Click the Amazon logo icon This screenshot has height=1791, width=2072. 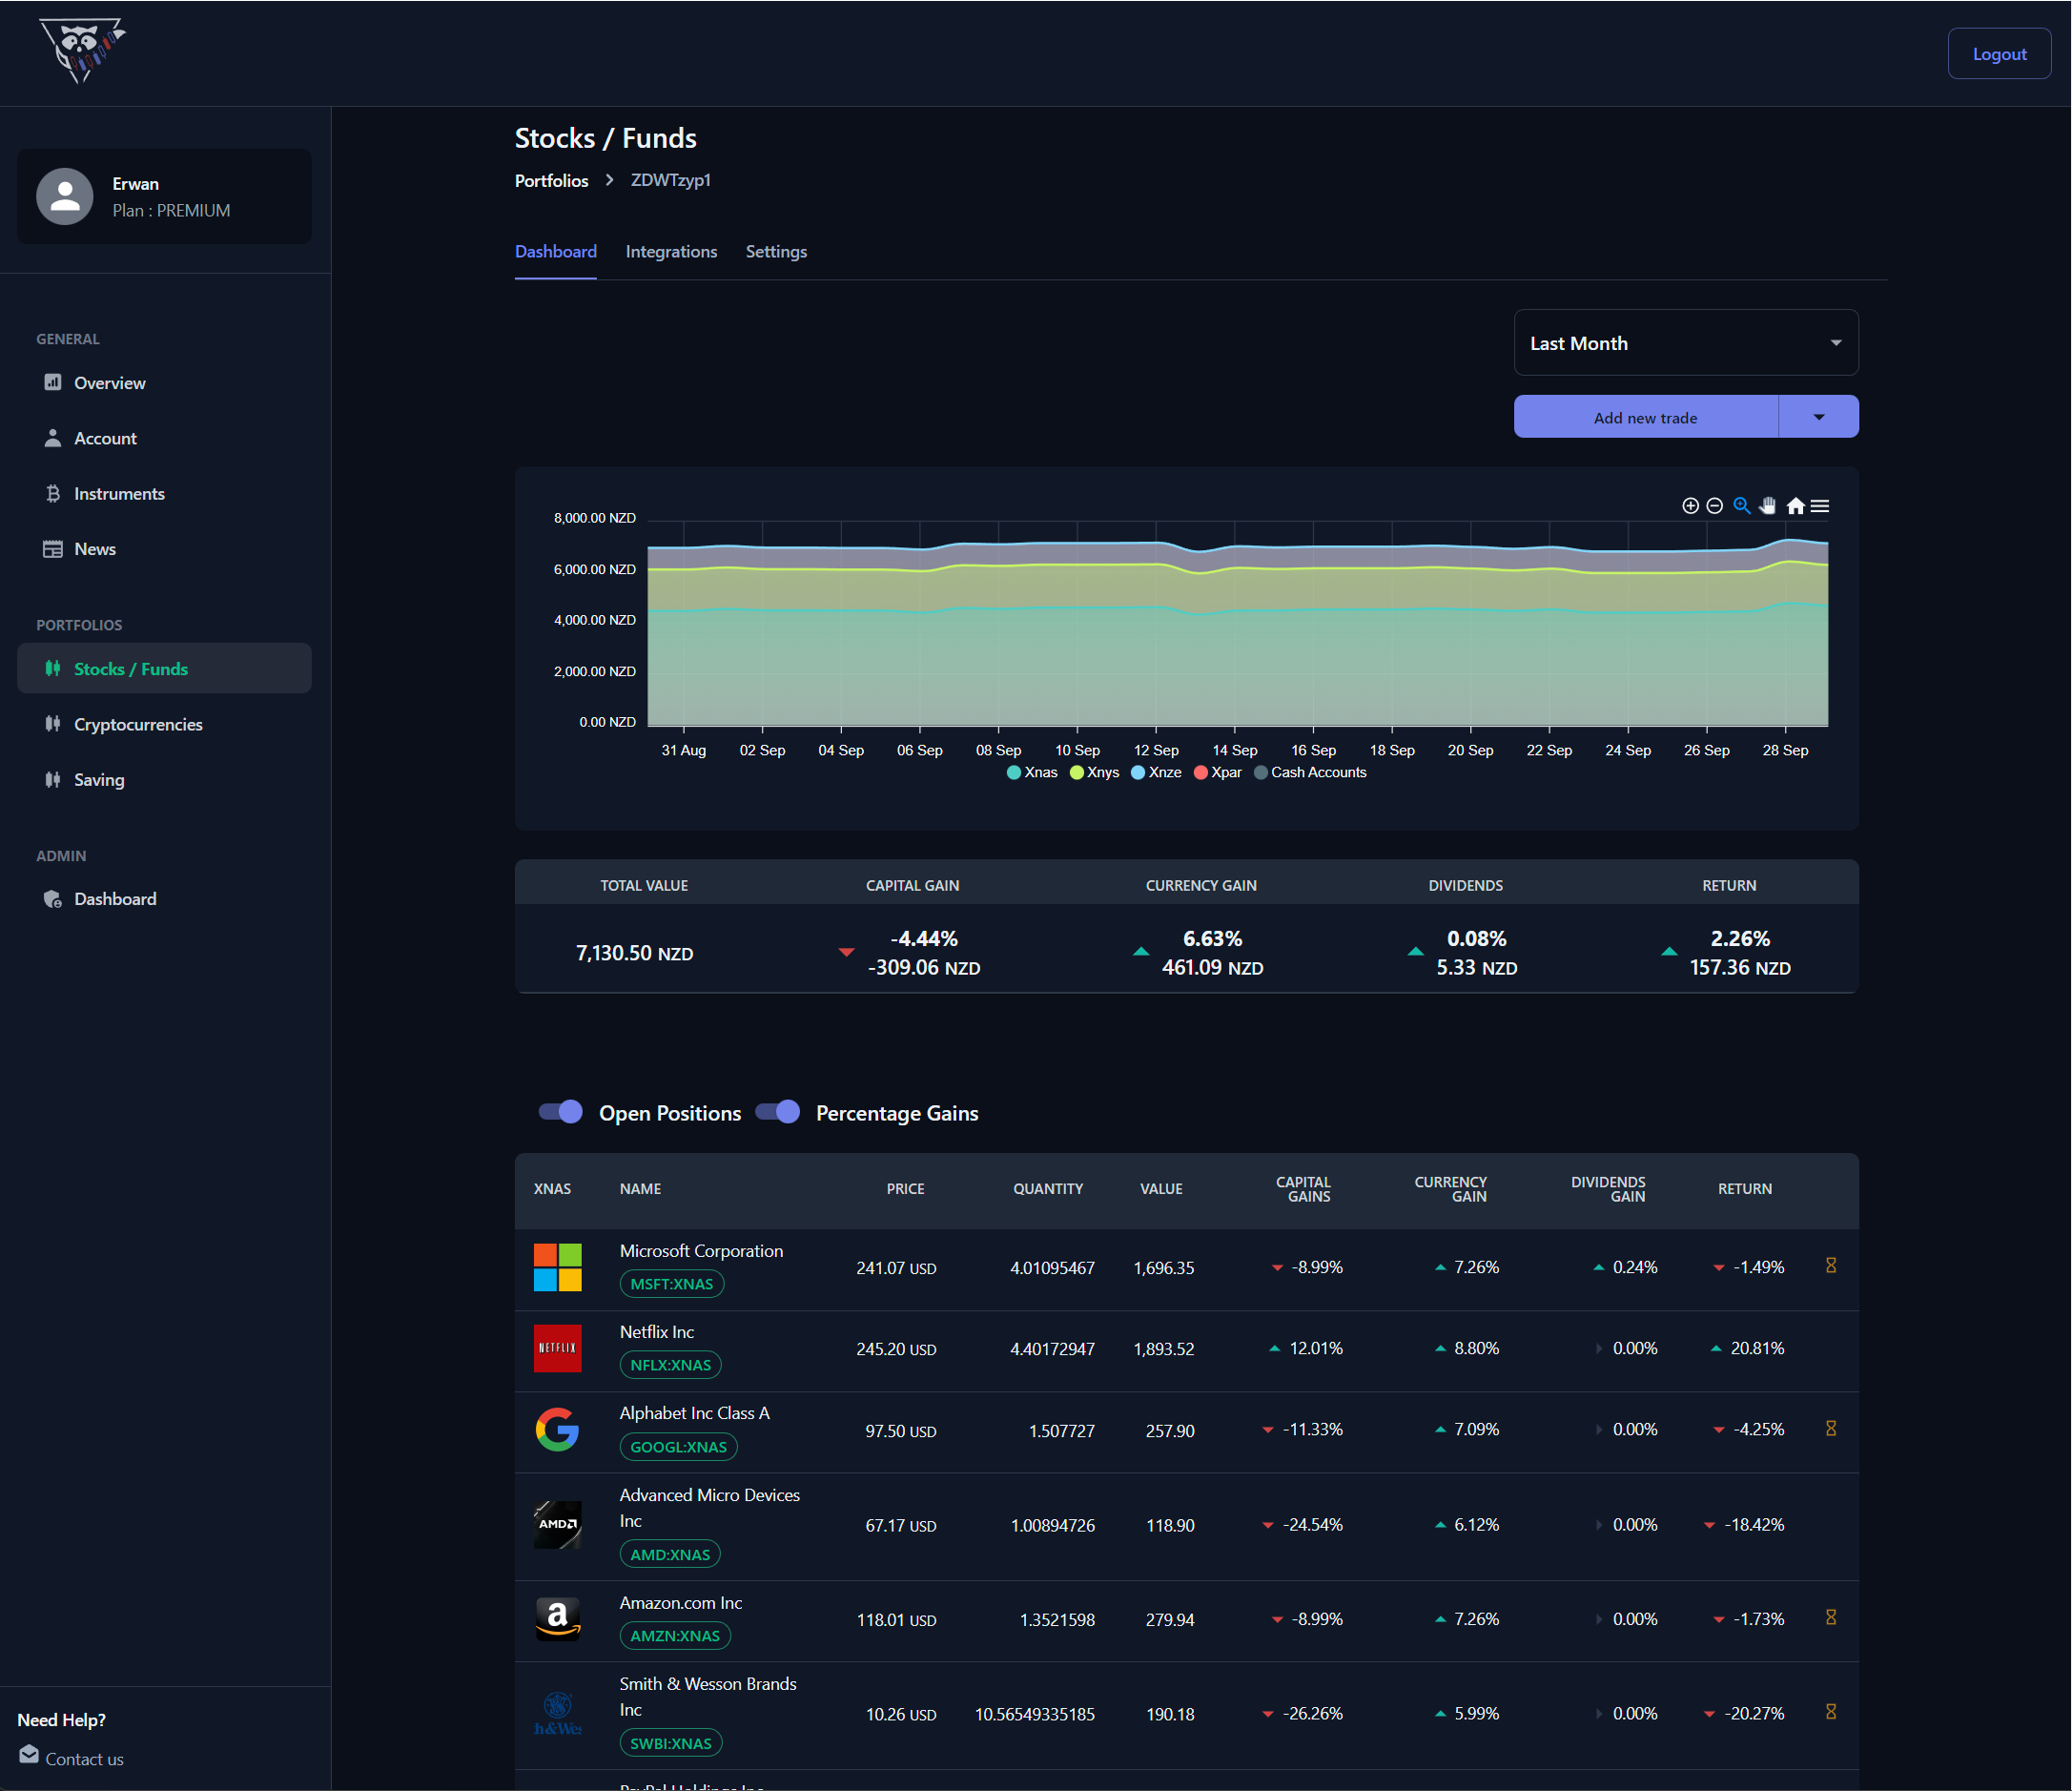[x=558, y=1618]
